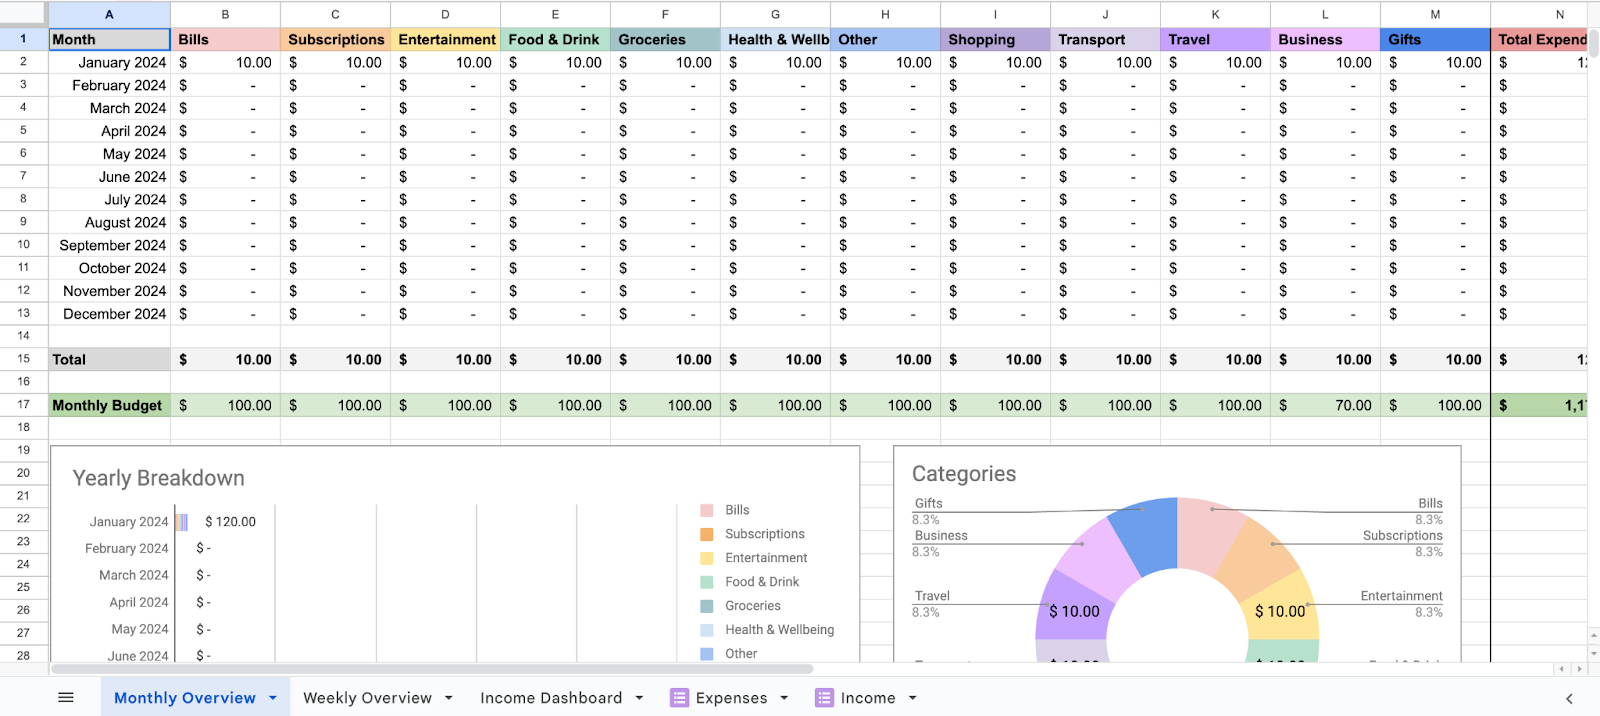Screen dimensions: 1600x716
Task: Open the Monthly Overview tab dropdown arrow
Action: click(x=273, y=698)
